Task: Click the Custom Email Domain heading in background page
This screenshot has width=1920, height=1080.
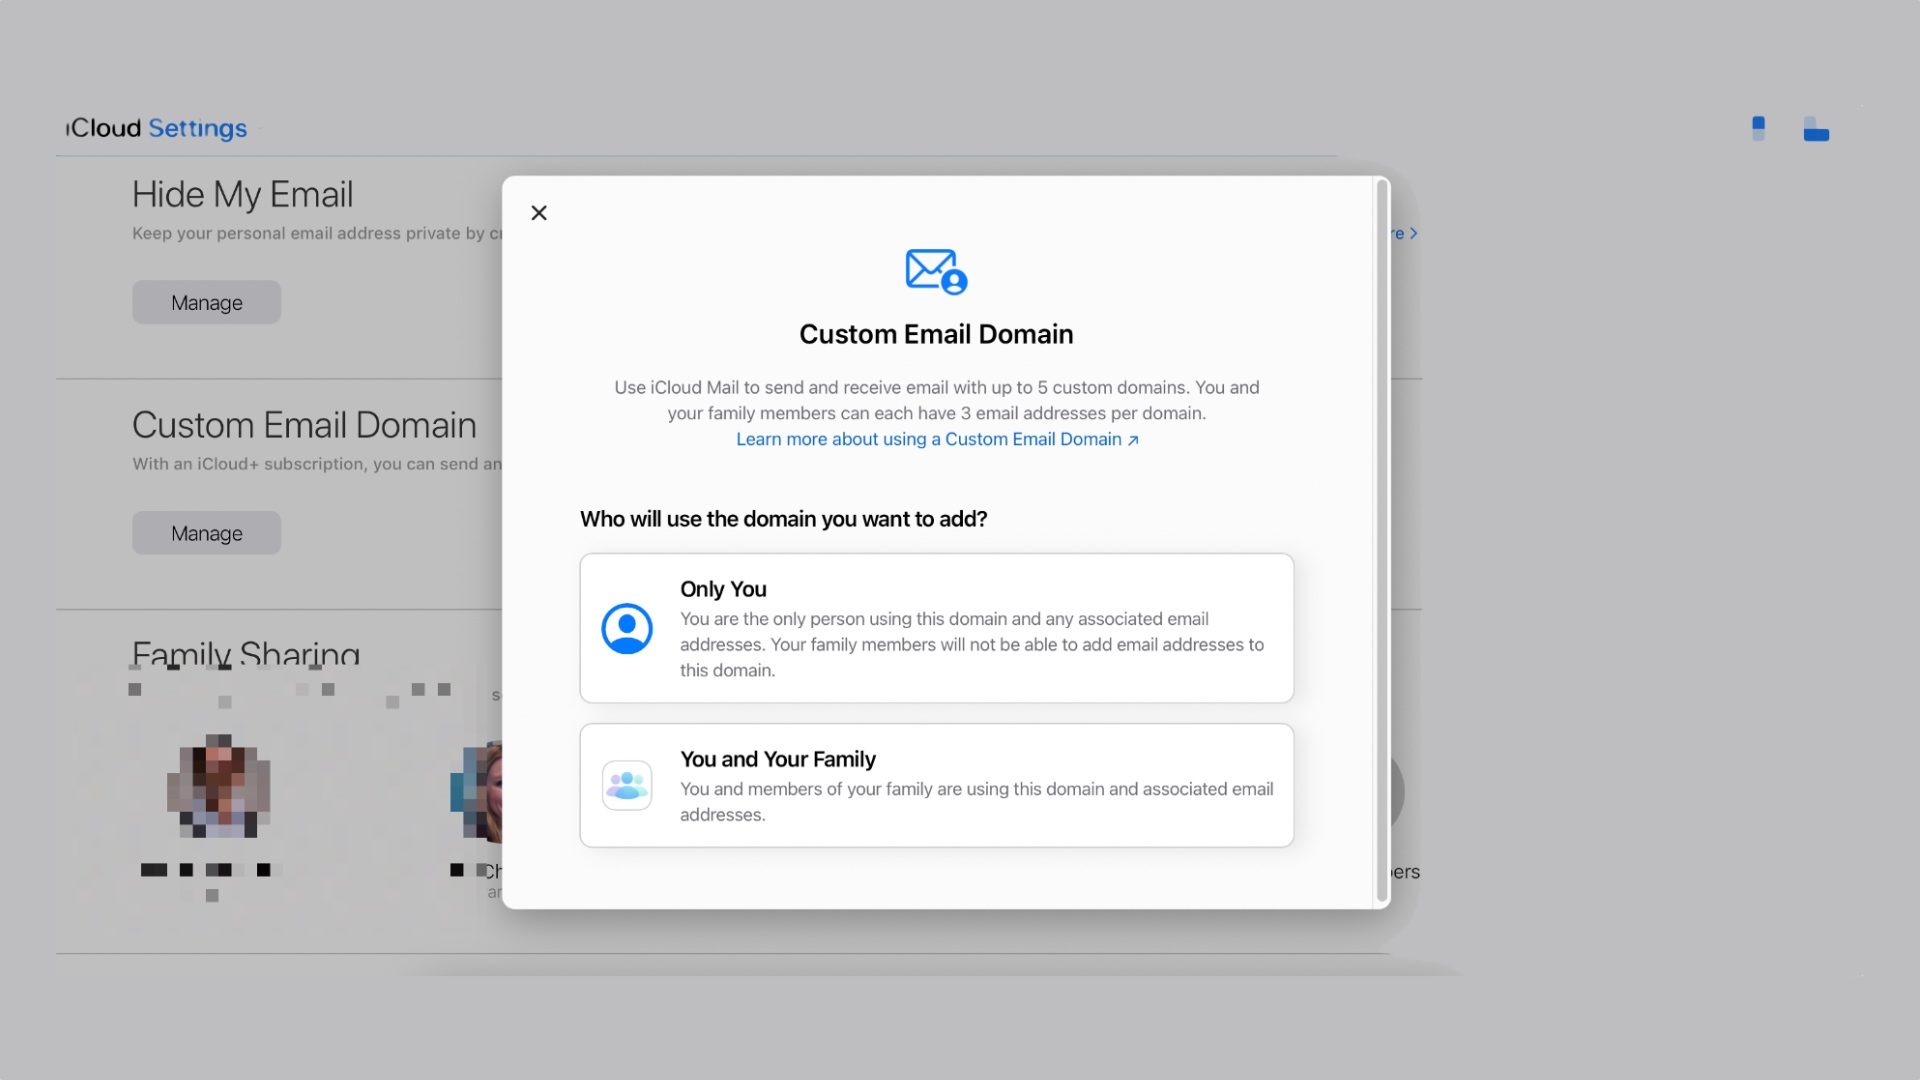Action: point(304,425)
